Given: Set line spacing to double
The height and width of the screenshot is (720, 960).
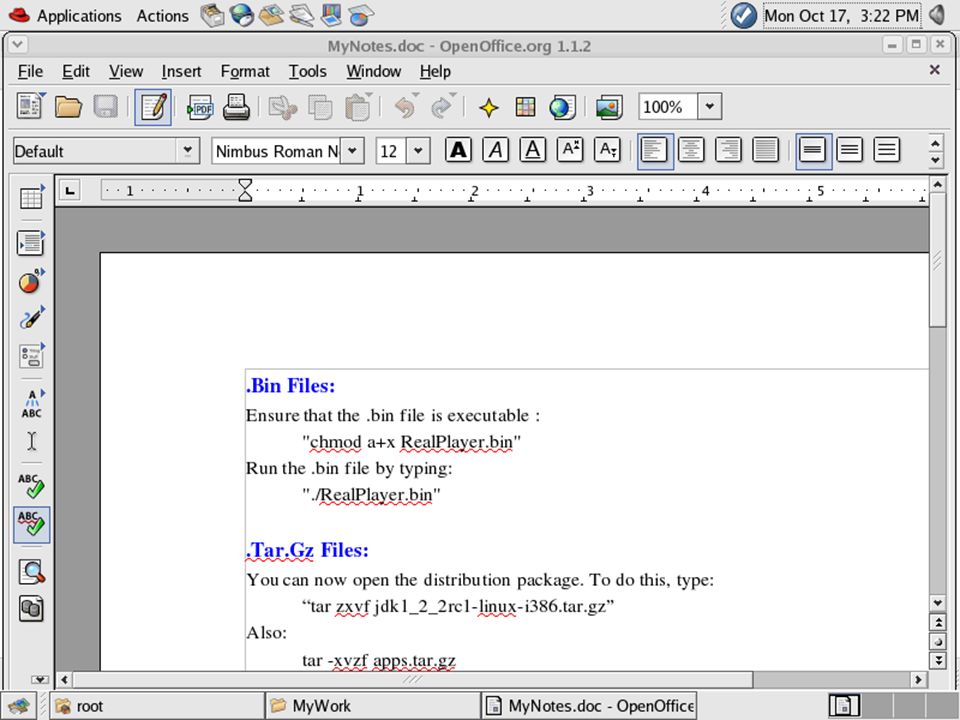Looking at the screenshot, I should [887, 150].
